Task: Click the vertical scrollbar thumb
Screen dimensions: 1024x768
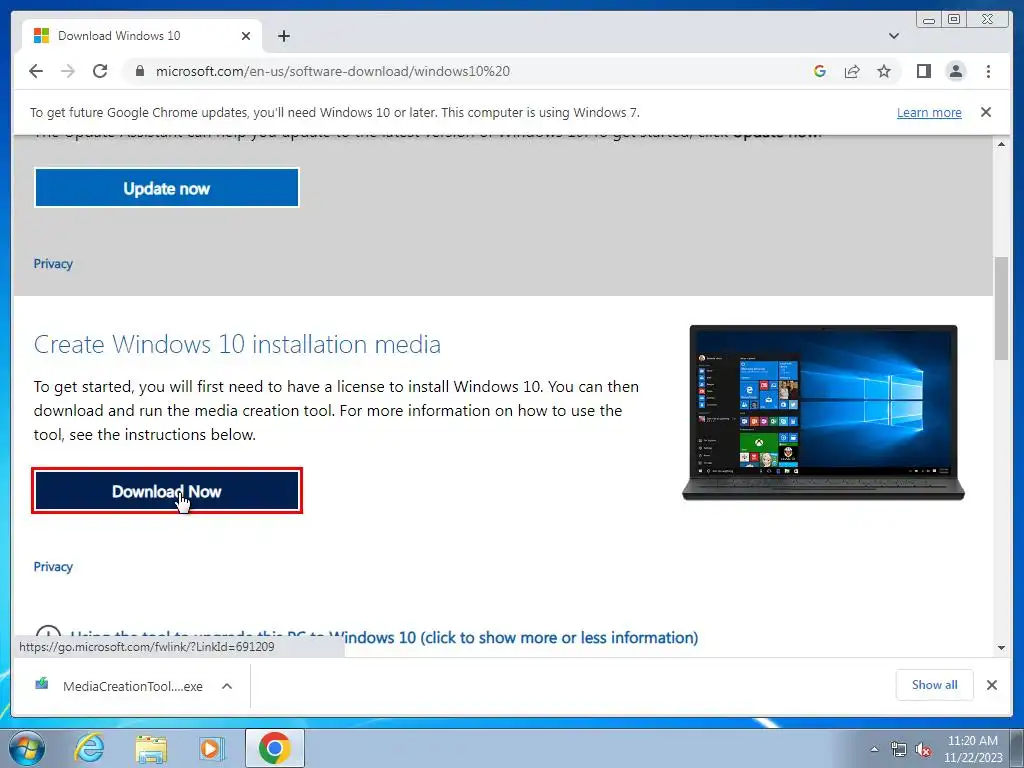Action: pos(1001,307)
